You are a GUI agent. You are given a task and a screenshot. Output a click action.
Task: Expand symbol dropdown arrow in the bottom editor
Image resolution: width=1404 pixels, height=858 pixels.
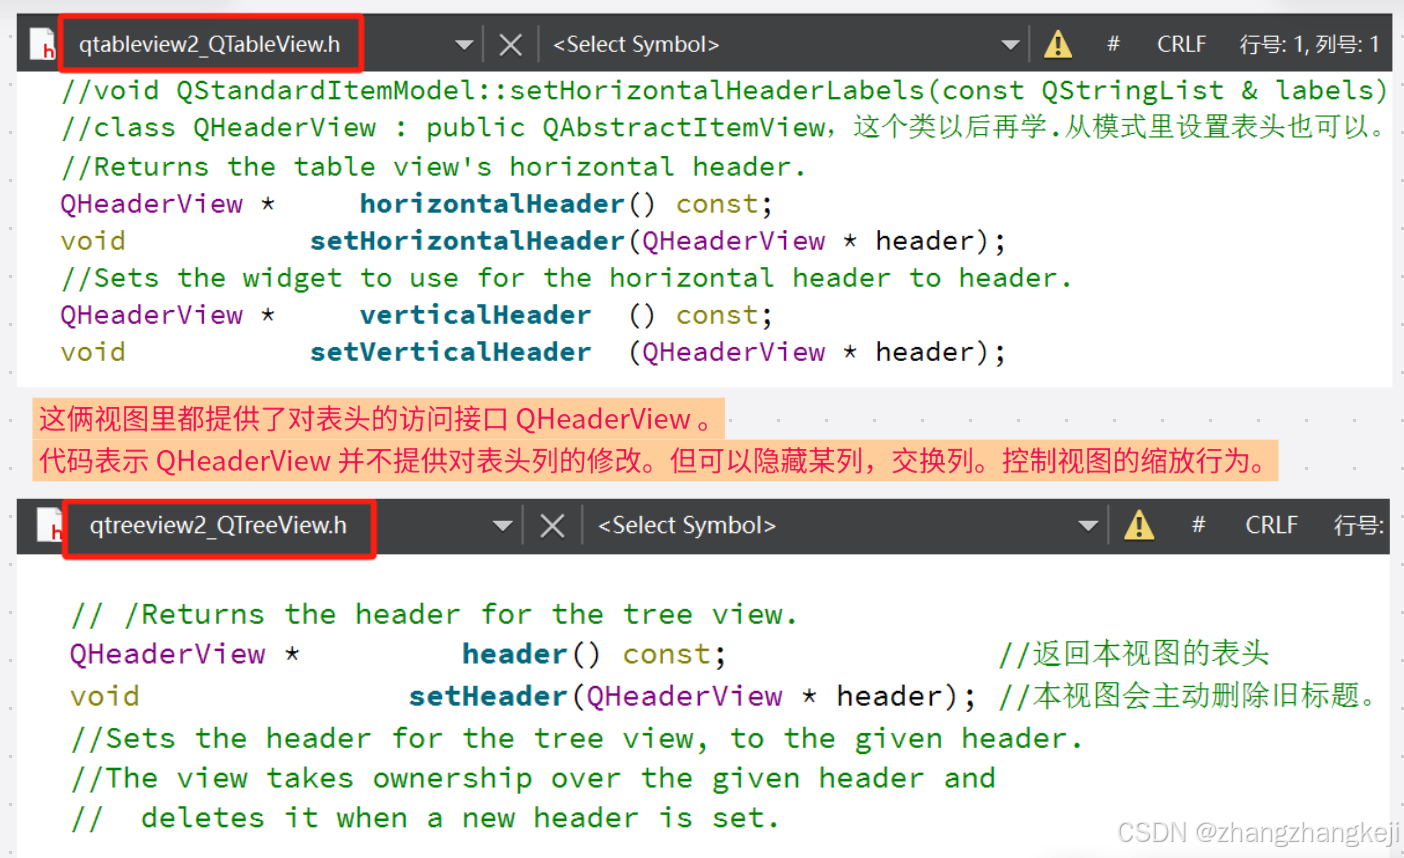pos(1088,525)
